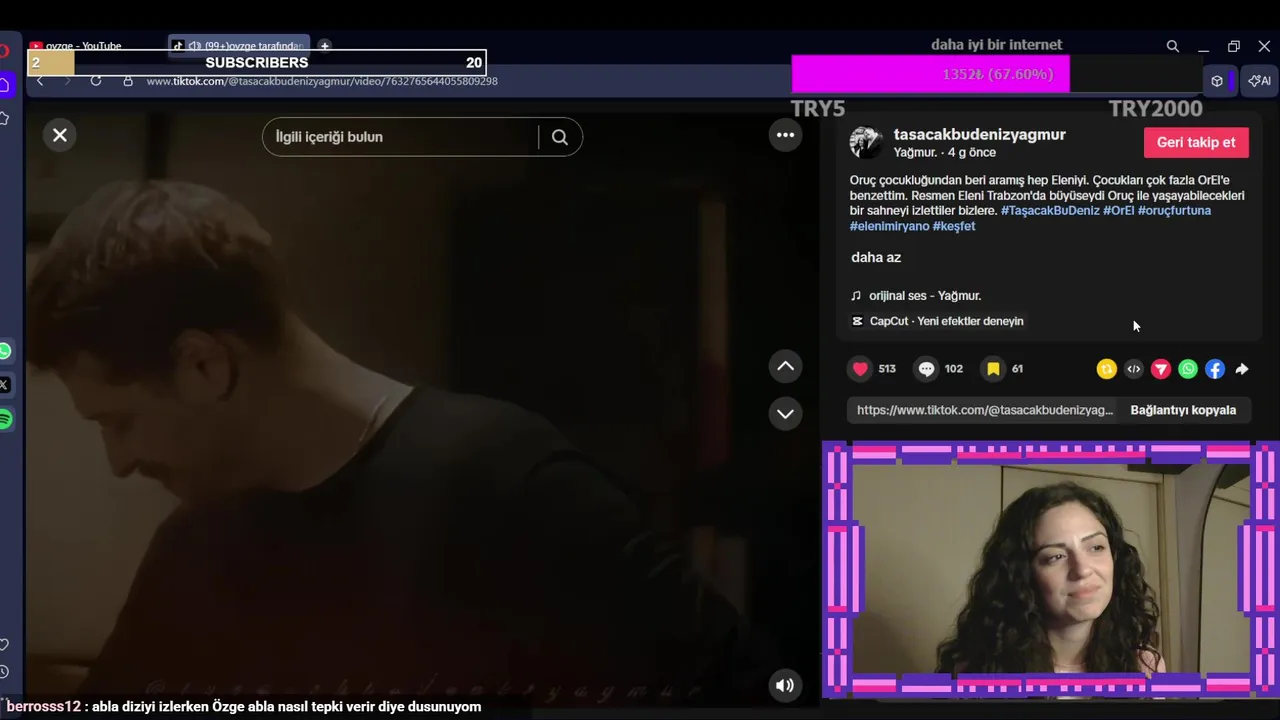The image size is (1280, 720).
Task: Open the #TaşacakBuDeniz hashtag
Action: point(1050,211)
